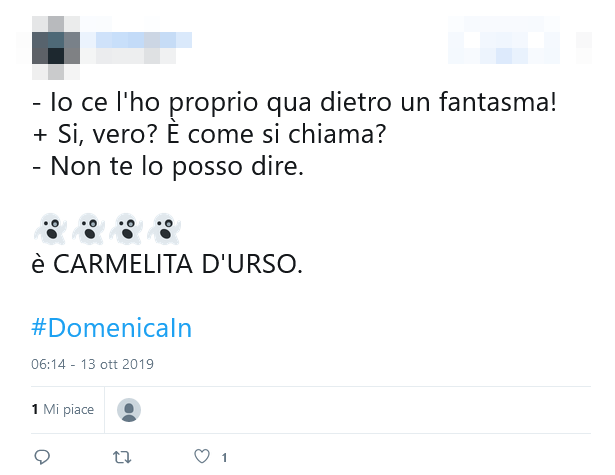Click the first line mentioning 'fantasma!'
Image resolution: width=615 pixels, height=475 pixels.
(294, 102)
